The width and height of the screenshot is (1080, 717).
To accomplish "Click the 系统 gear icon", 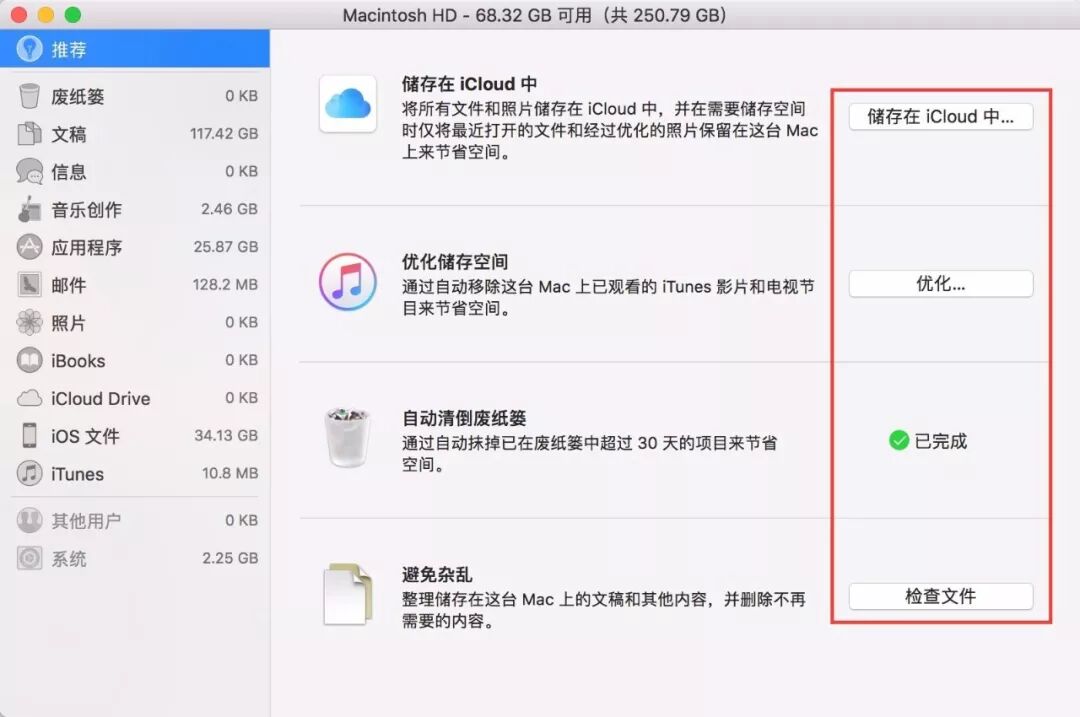I will [29, 559].
